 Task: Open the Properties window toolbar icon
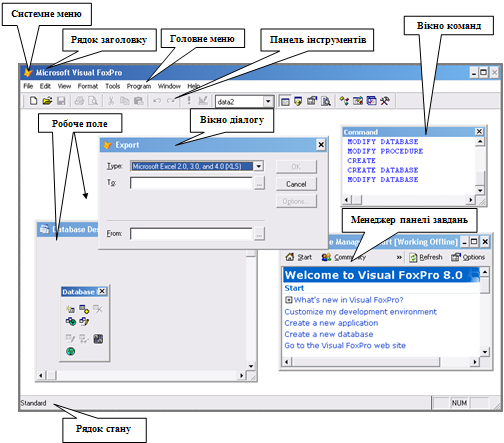[312, 101]
